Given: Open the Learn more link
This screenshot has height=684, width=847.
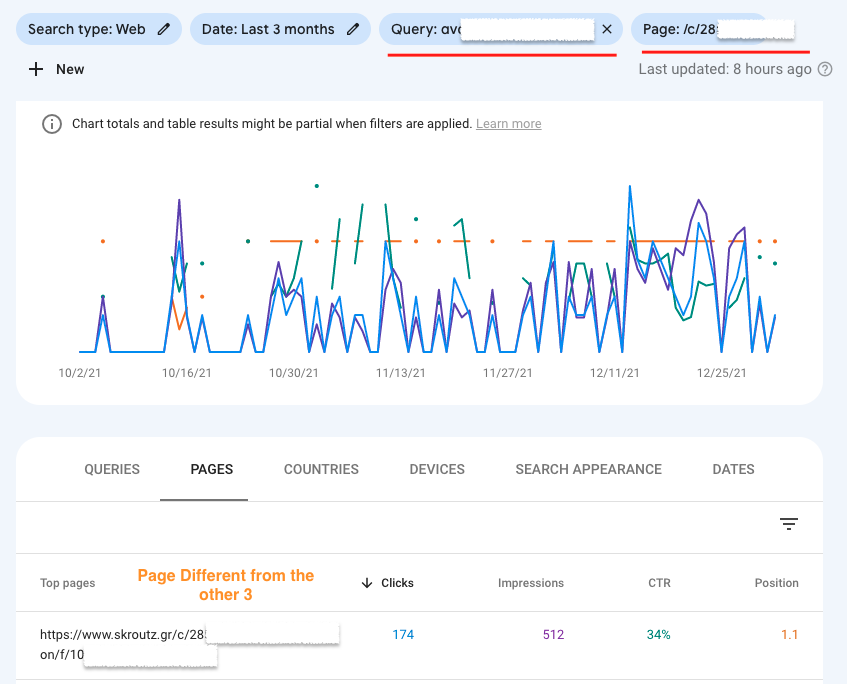Looking at the screenshot, I should [x=508, y=124].
